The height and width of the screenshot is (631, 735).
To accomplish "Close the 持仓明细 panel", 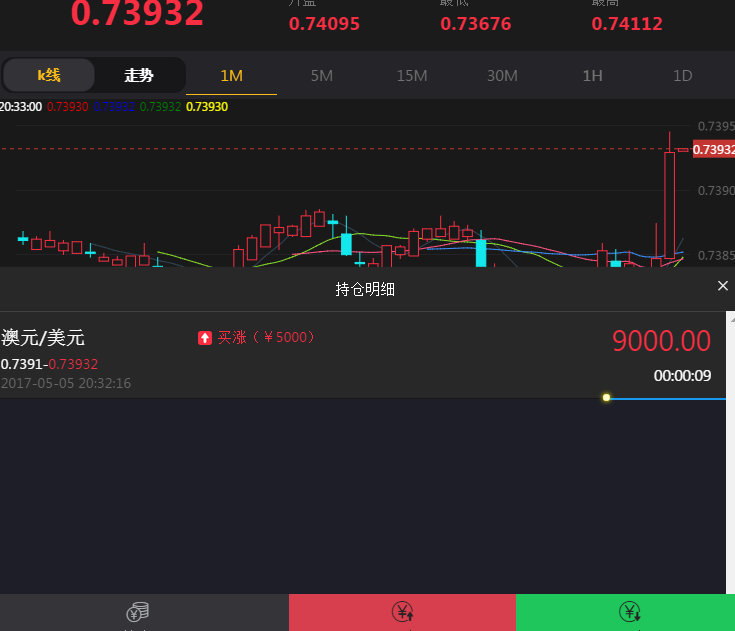I will tap(723, 285).
